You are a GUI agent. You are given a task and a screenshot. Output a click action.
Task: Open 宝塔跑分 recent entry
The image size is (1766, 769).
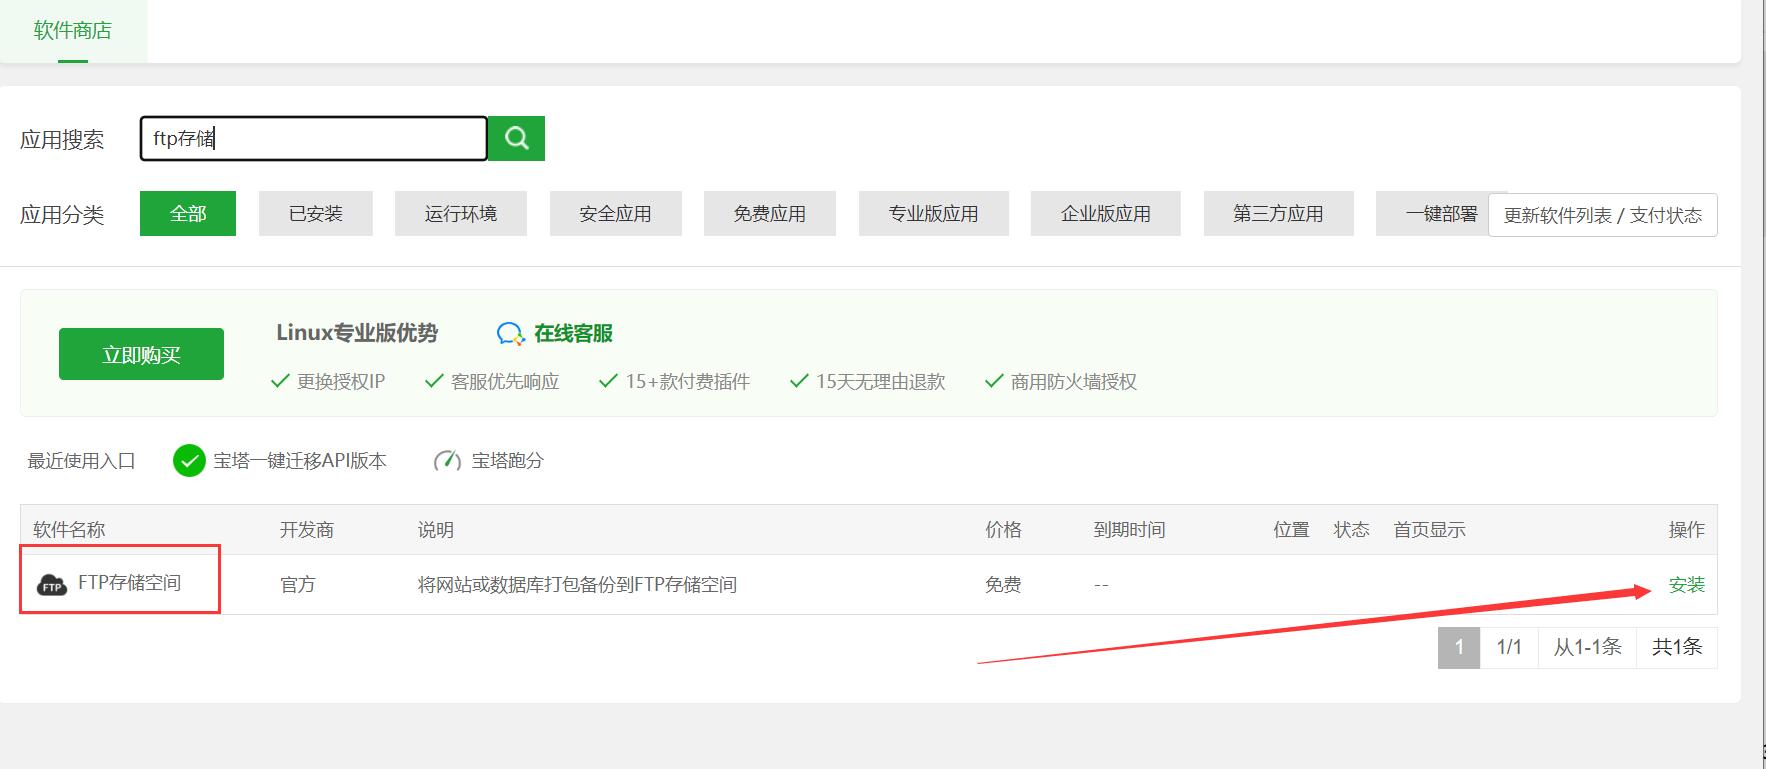(508, 461)
